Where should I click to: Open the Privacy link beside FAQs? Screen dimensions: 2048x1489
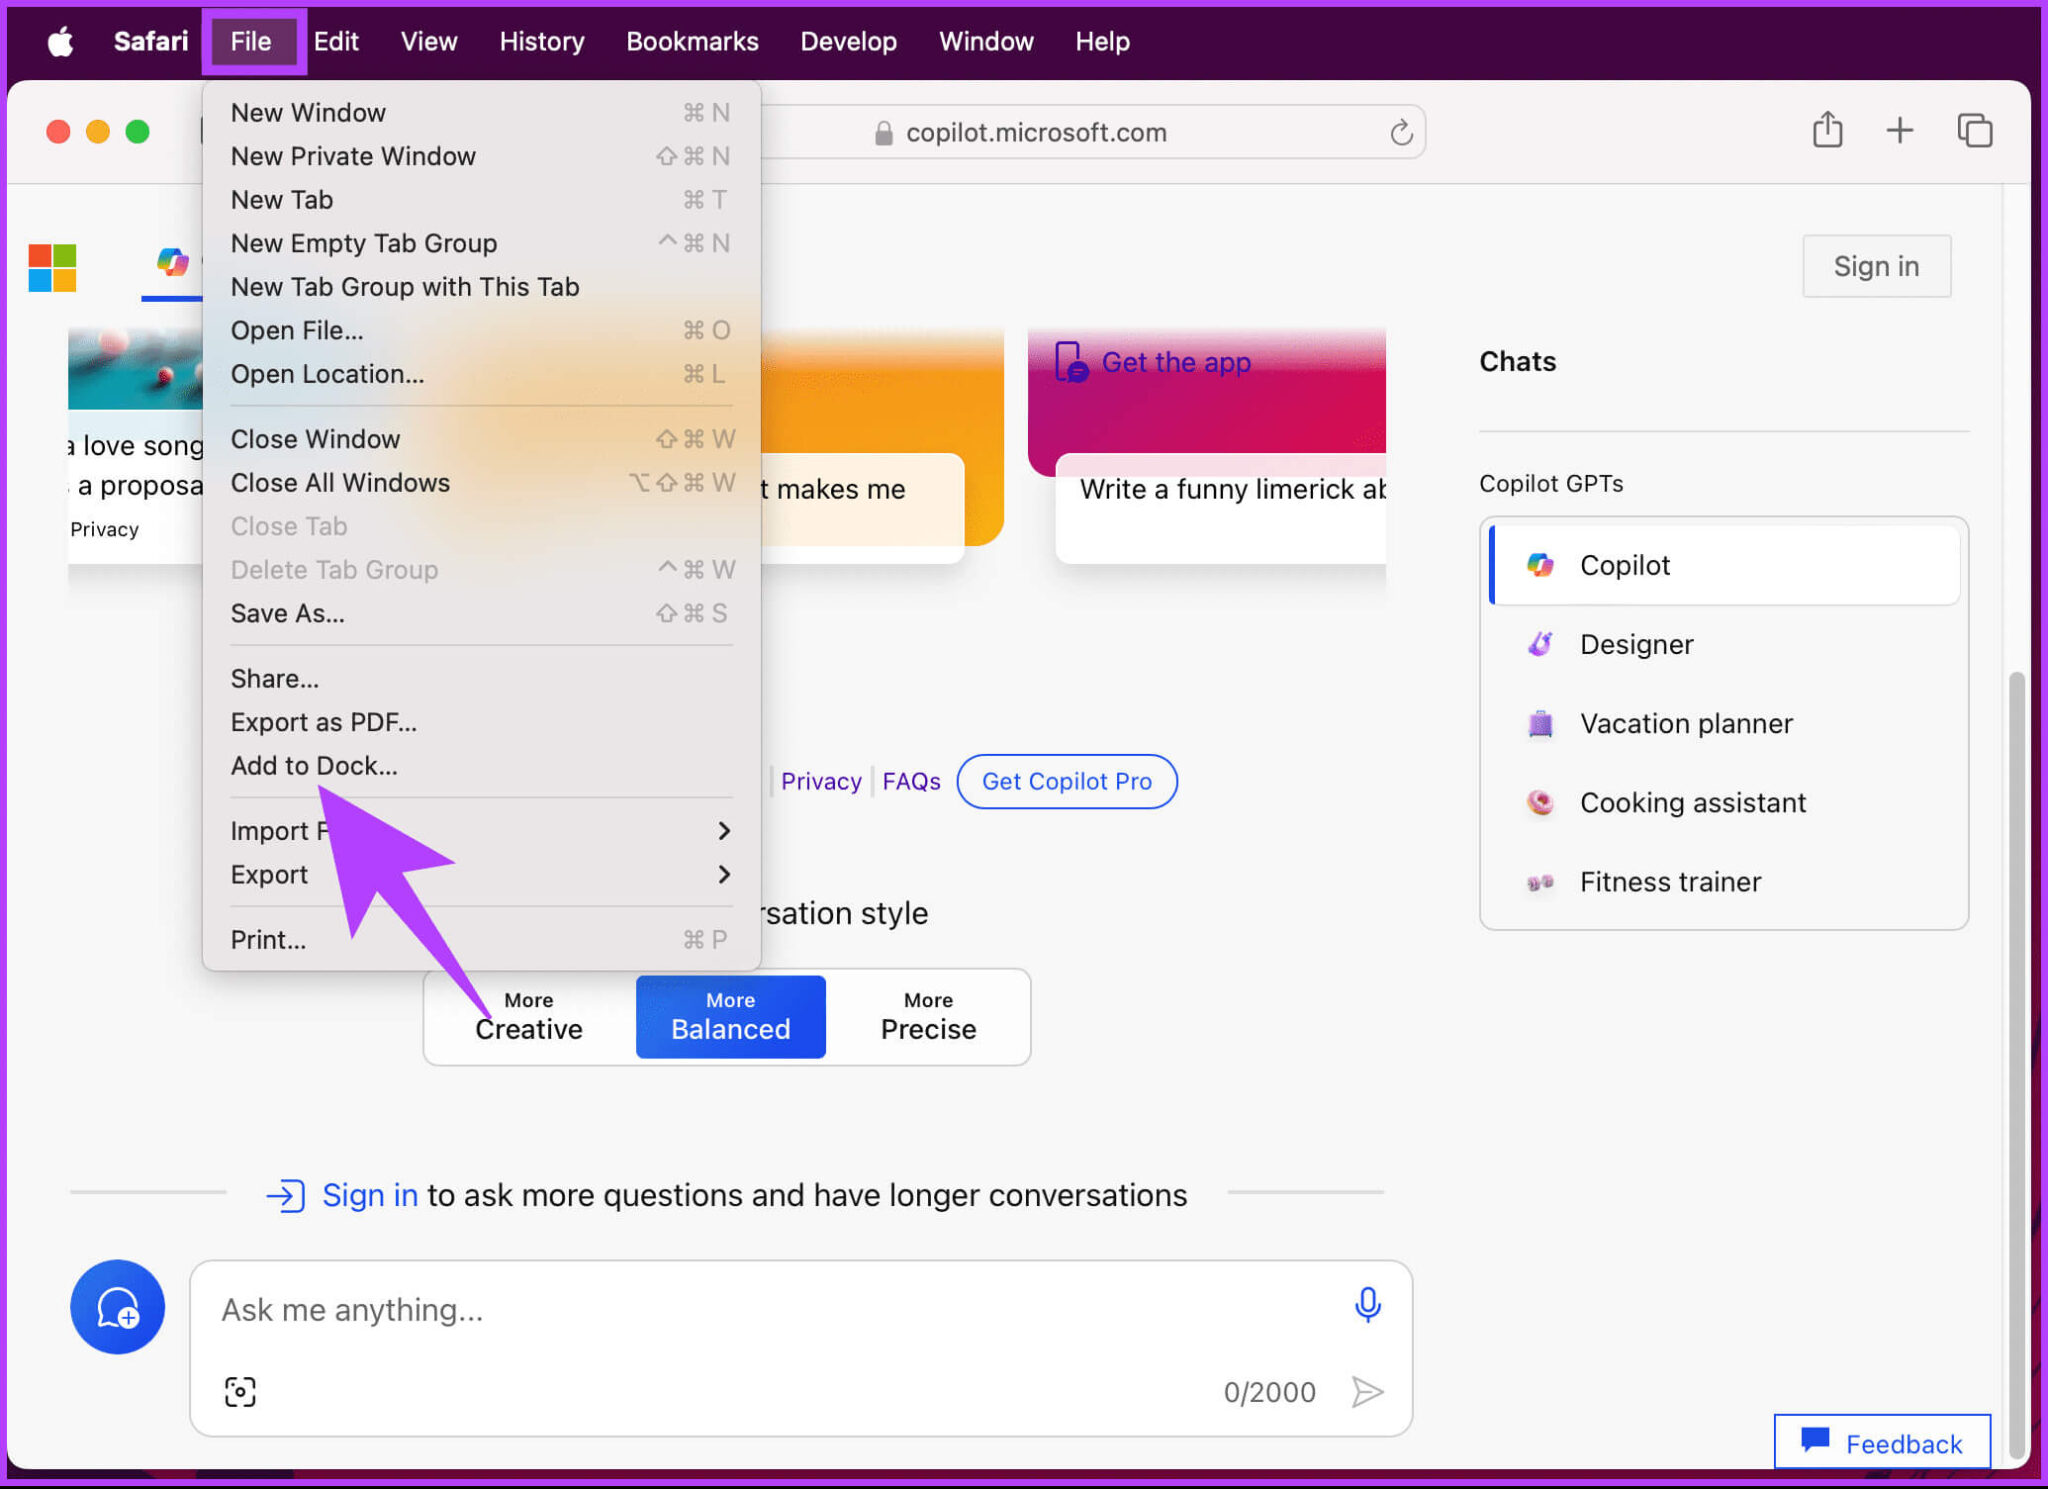click(x=820, y=781)
